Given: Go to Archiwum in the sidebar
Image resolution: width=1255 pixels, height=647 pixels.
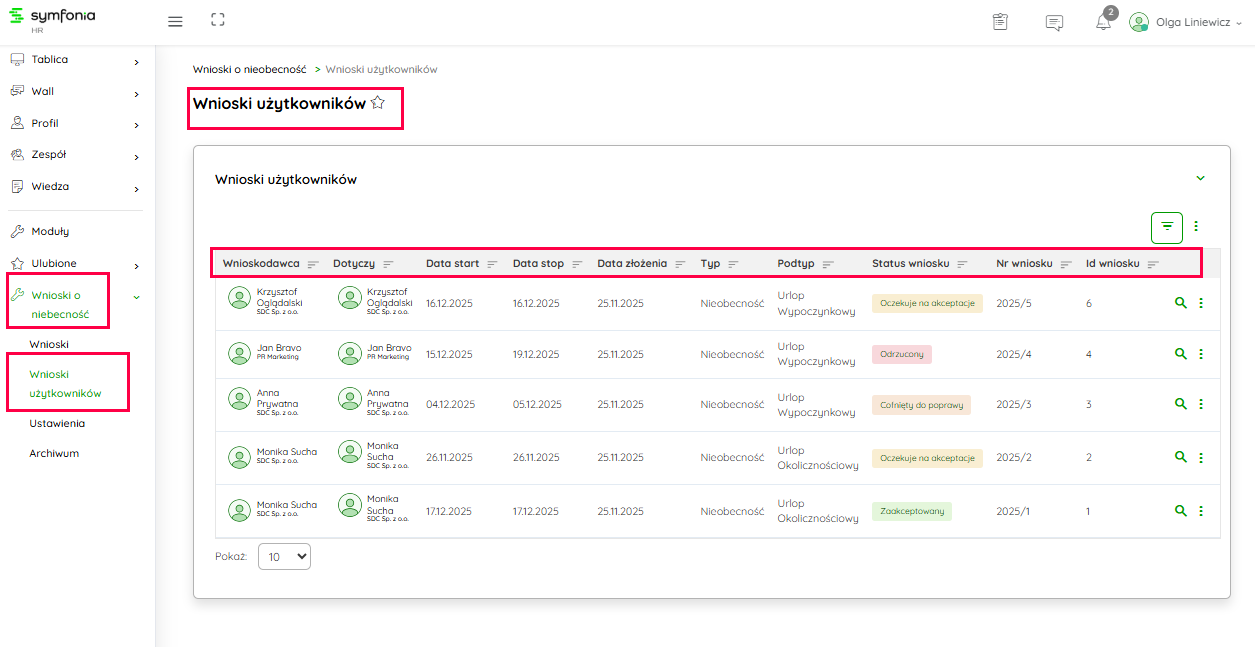Looking at the screenshot, I should 54,454.
